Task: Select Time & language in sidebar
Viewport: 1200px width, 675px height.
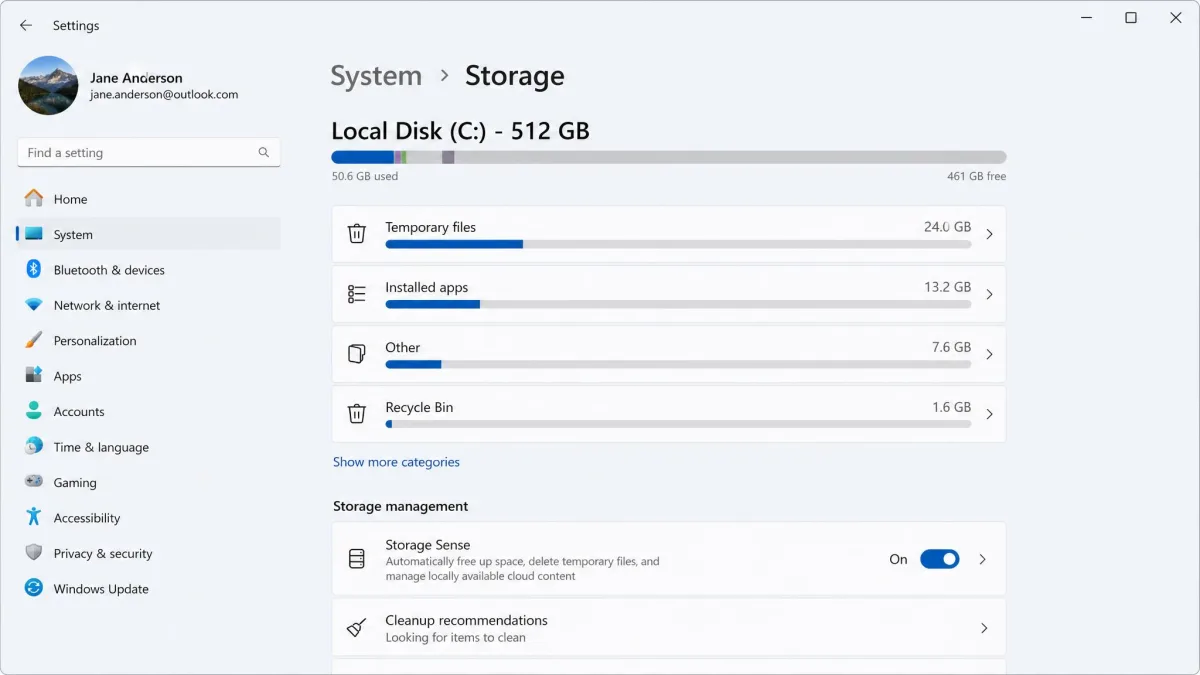Action: (148, 447)
